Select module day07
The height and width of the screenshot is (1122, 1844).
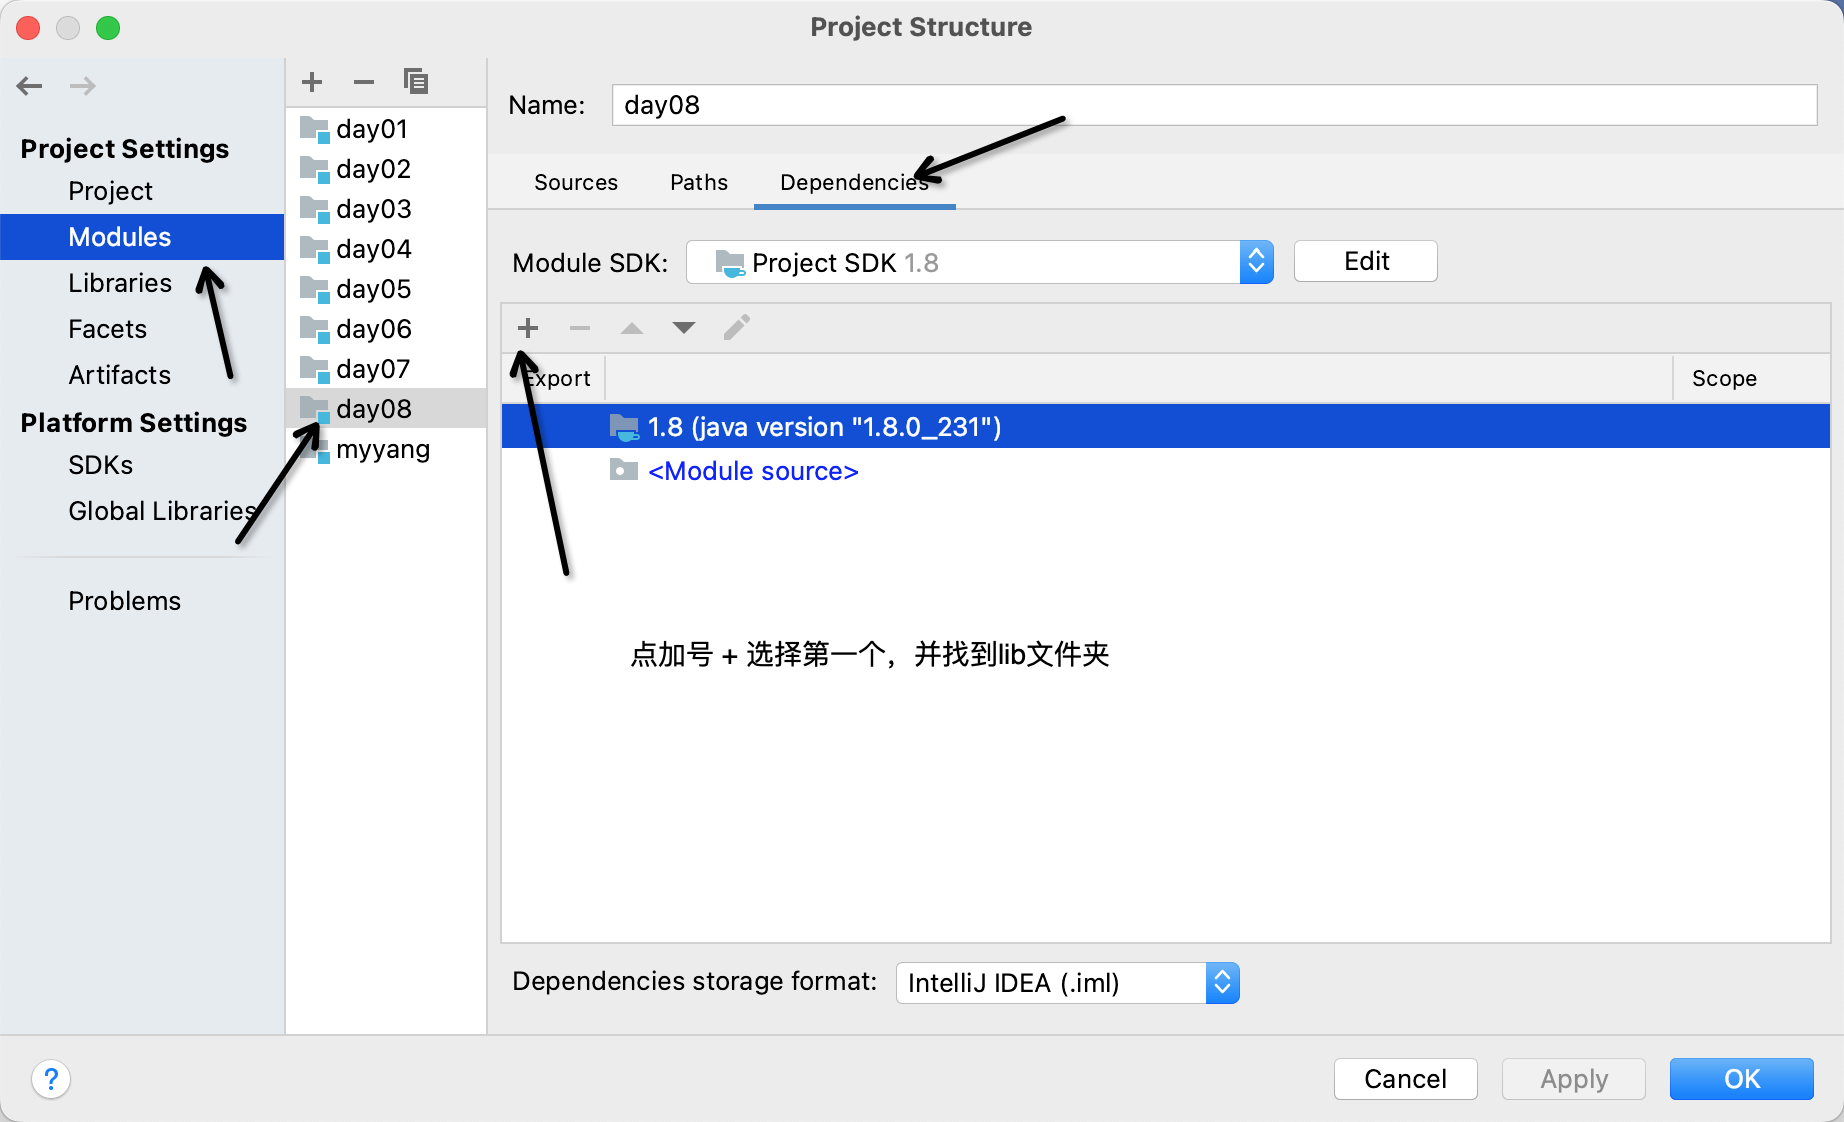point(386,369)
